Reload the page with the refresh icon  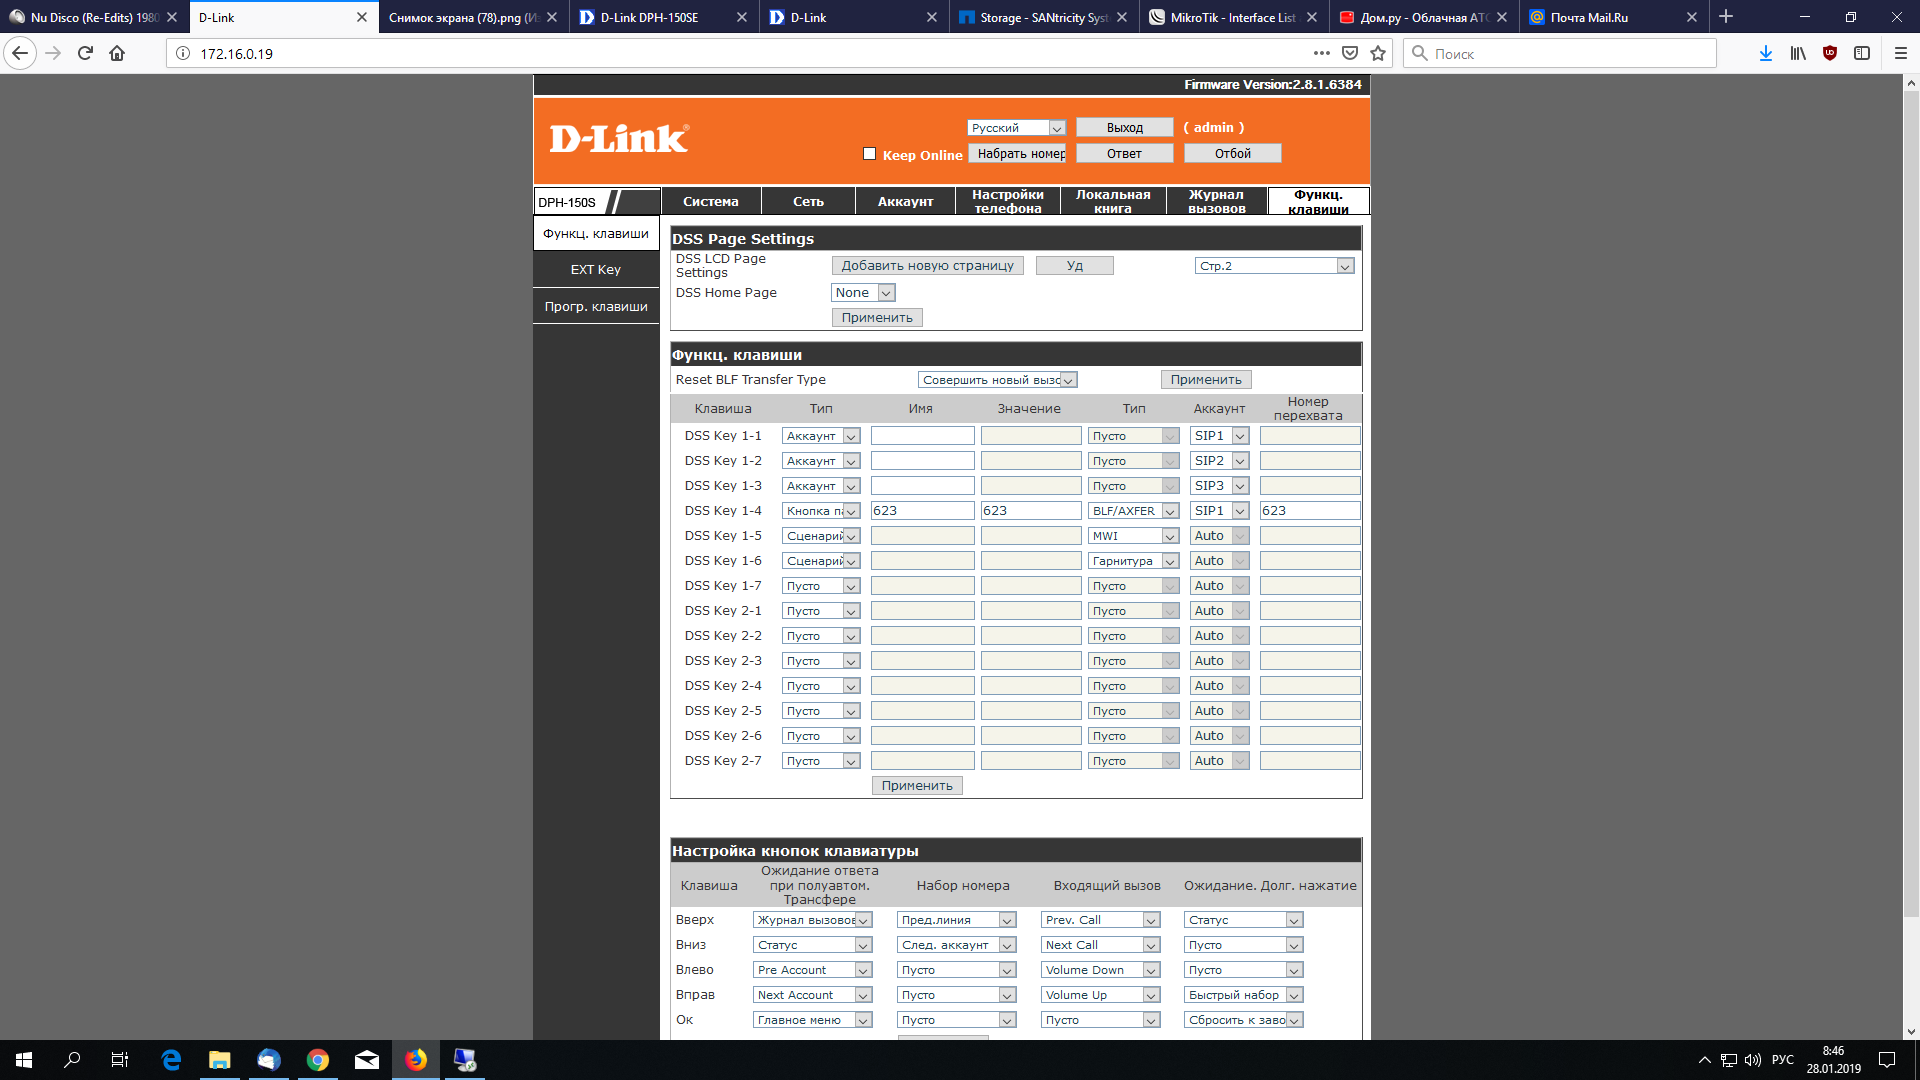pos(85,53)
